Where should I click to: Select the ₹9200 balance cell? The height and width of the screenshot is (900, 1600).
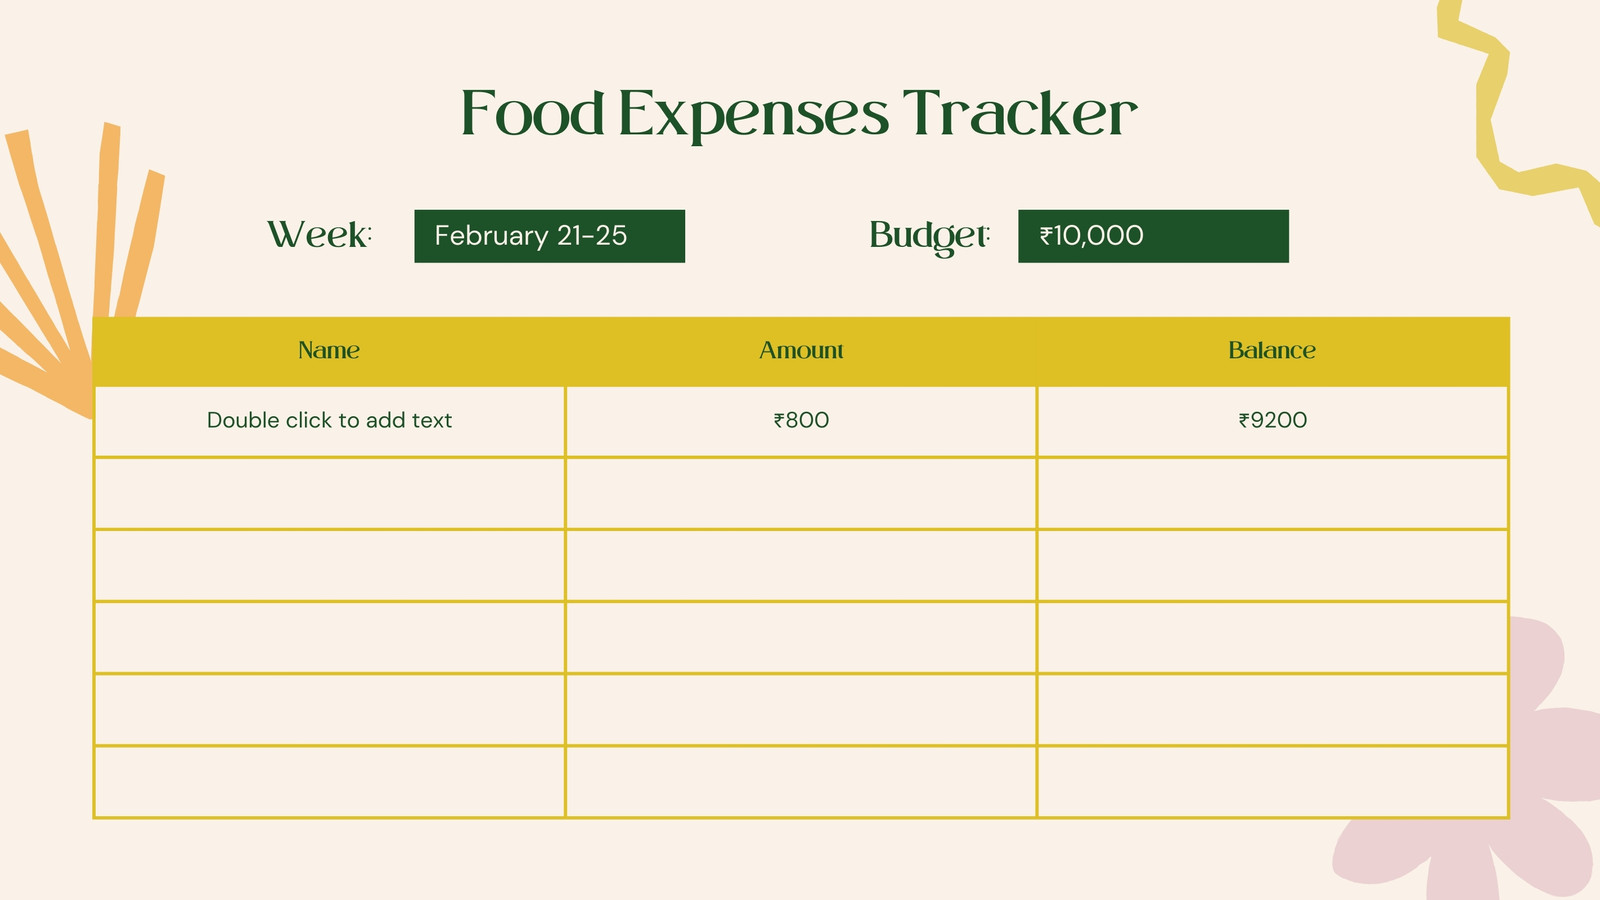(x=1272, y=421)
